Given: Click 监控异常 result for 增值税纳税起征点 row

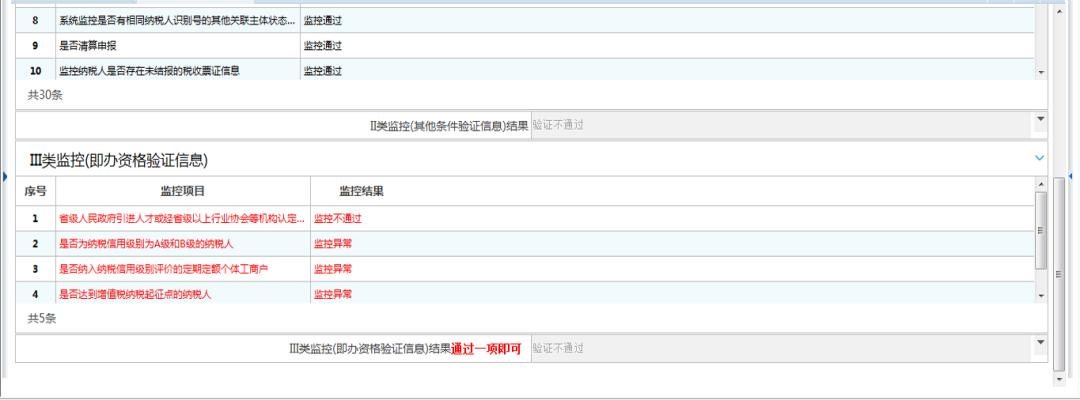Looking at the screenshot, I should (333, 294).
